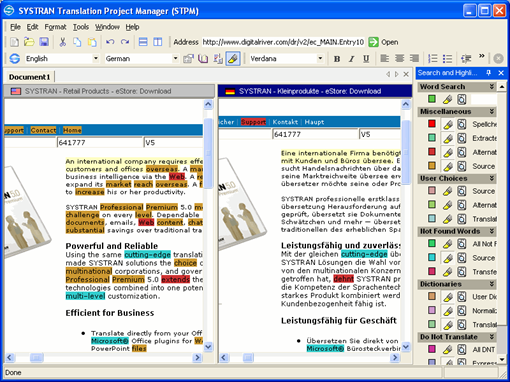Open the File menu

[15, 27]
